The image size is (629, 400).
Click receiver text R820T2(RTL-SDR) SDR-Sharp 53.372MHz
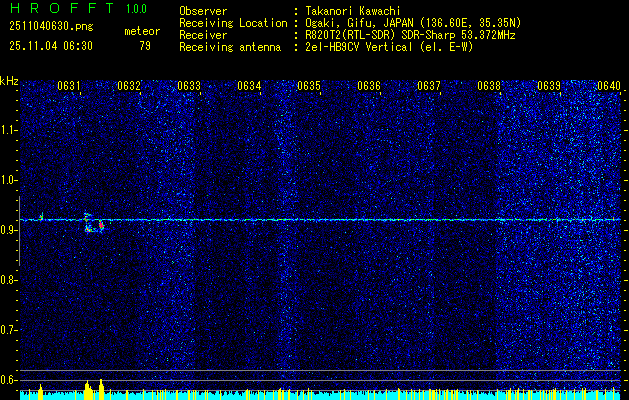click(x=410, y=35)
